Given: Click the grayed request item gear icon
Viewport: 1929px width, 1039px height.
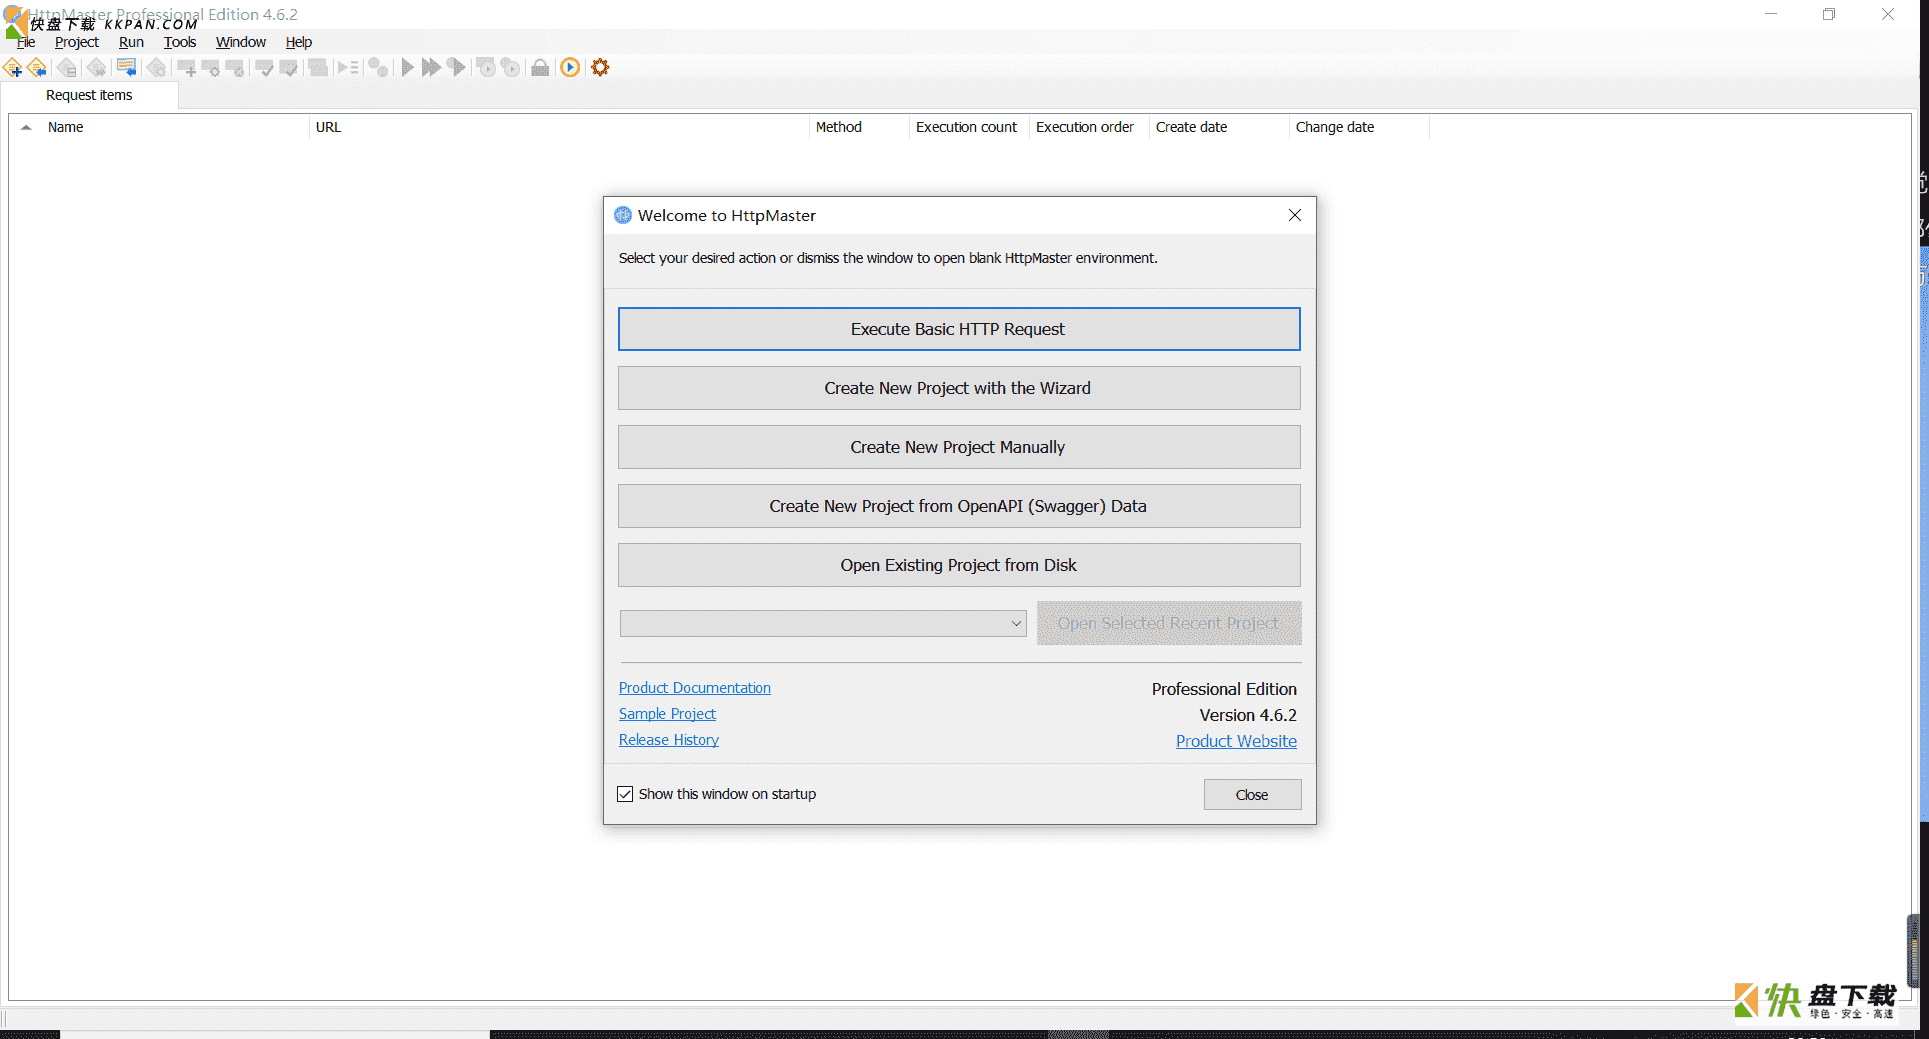Looking at the screenshot, I should coord(211,68).
